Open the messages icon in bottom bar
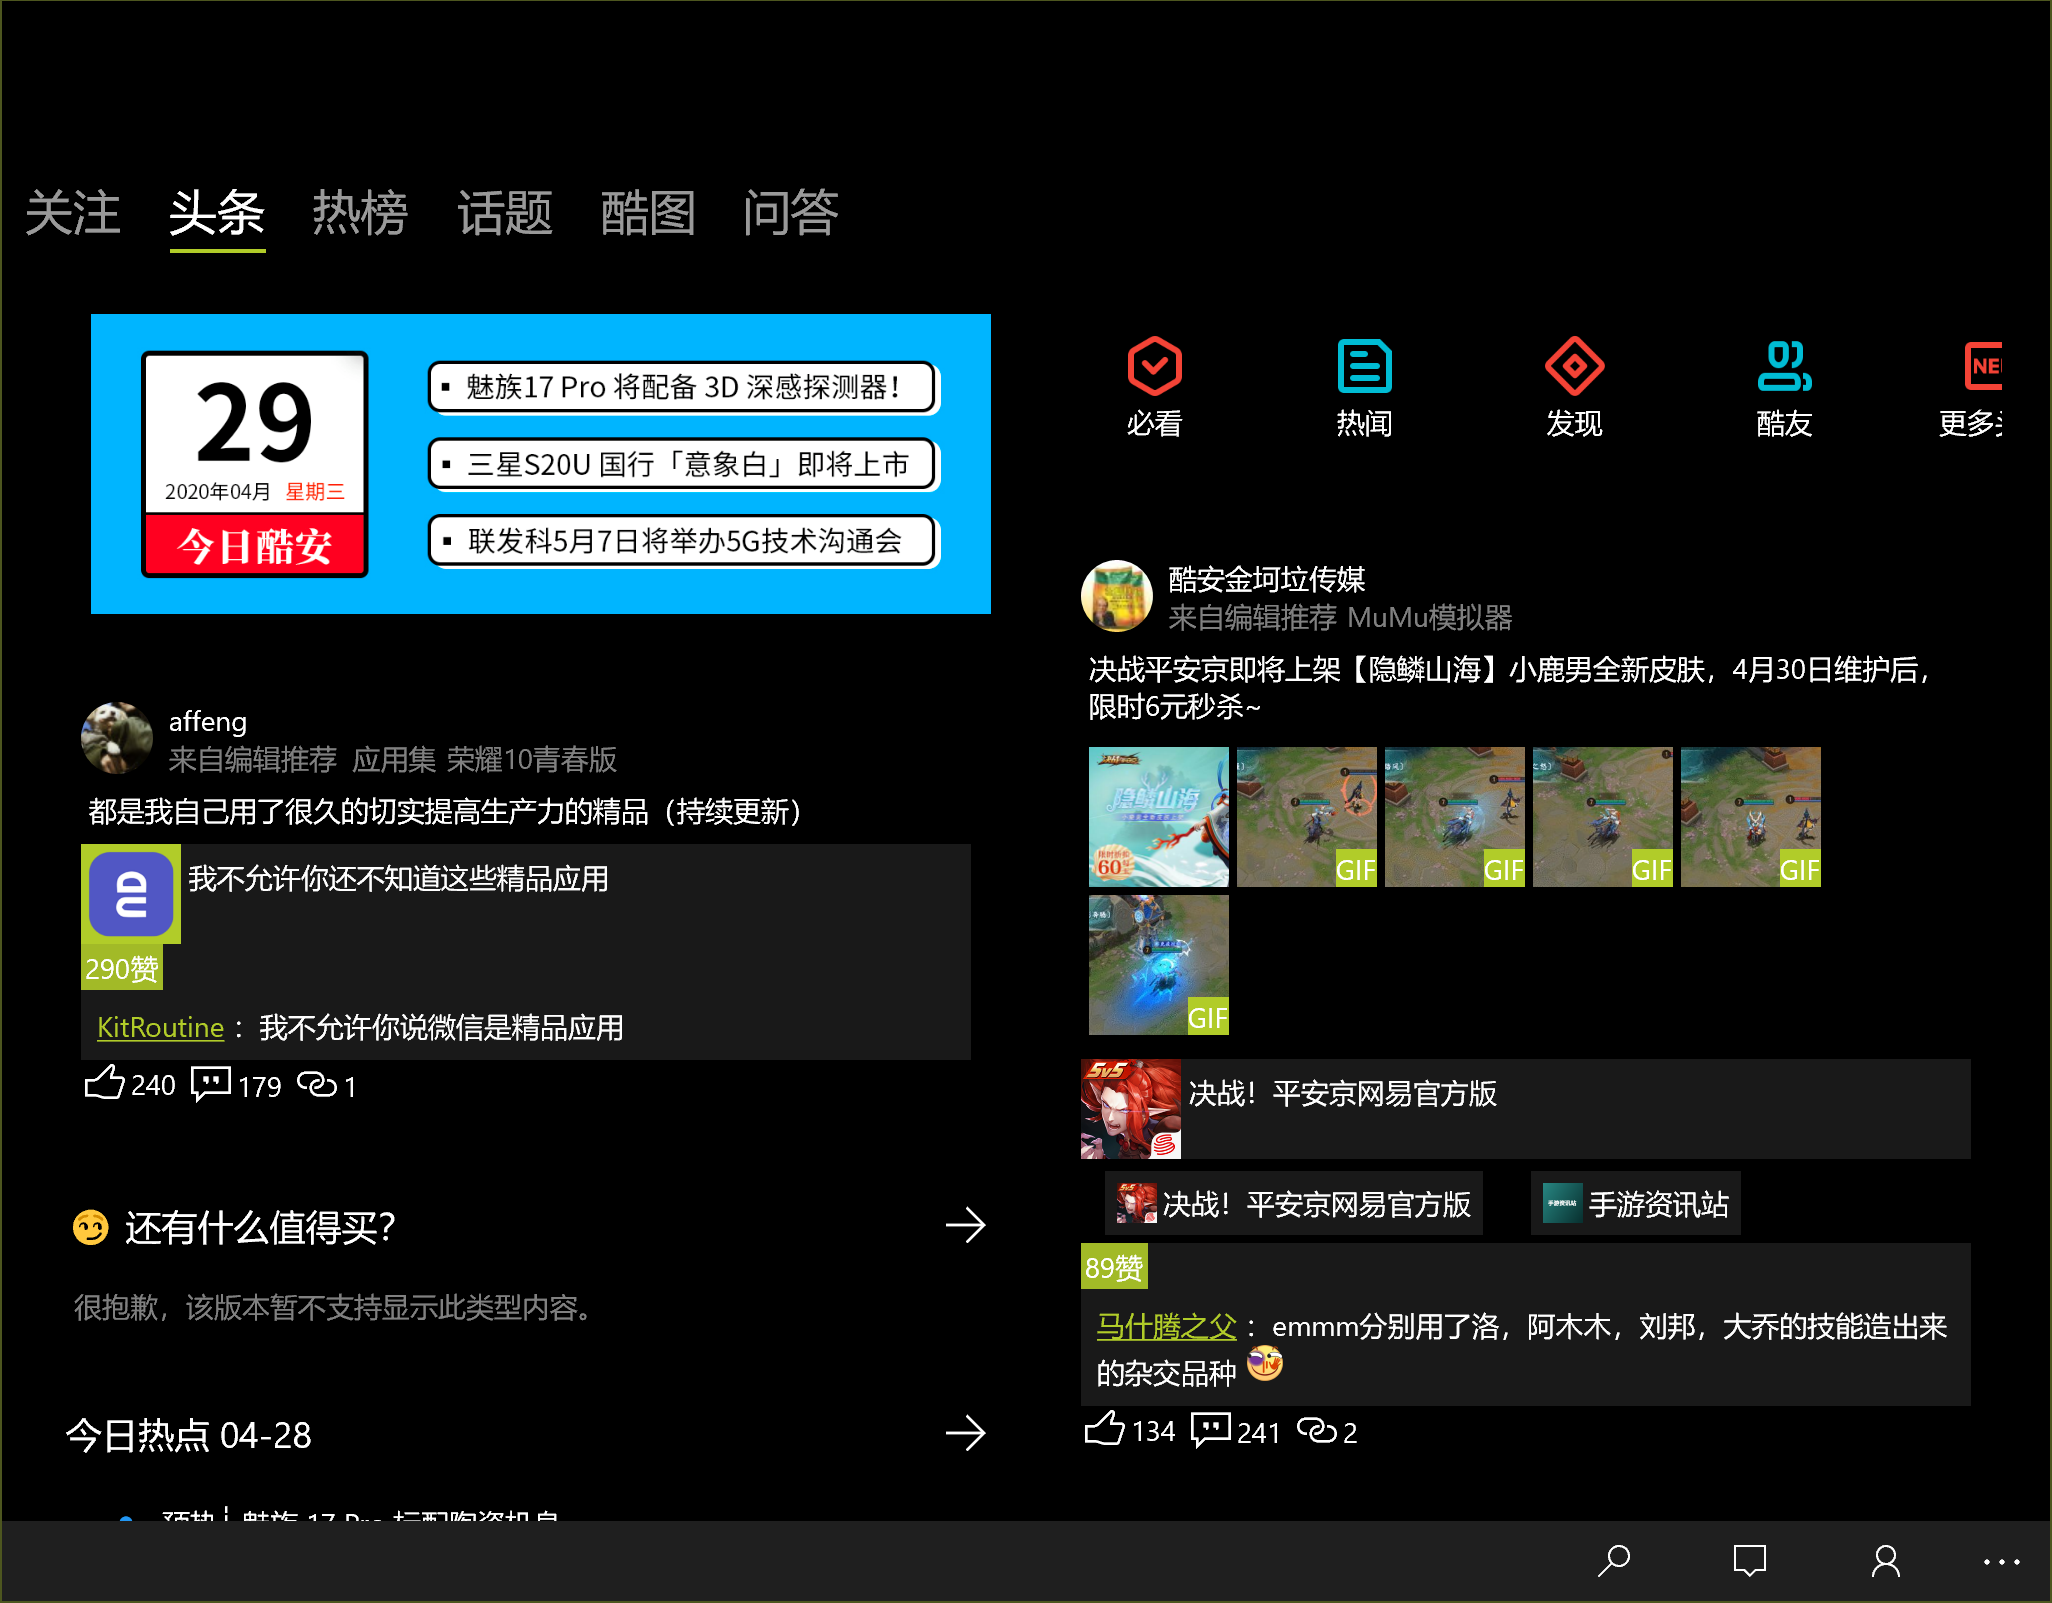This screenshot has height=1603, width=2052. pos(1750,1561)
